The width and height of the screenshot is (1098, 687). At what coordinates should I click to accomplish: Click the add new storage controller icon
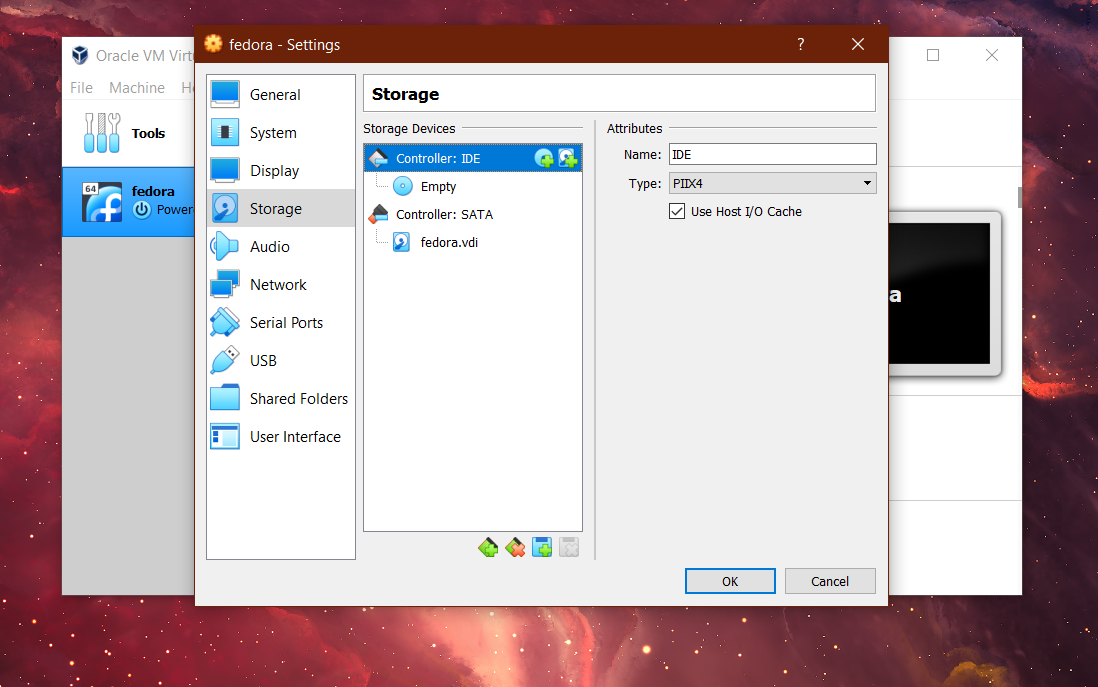pyautogui.click(x=488, y=548)
